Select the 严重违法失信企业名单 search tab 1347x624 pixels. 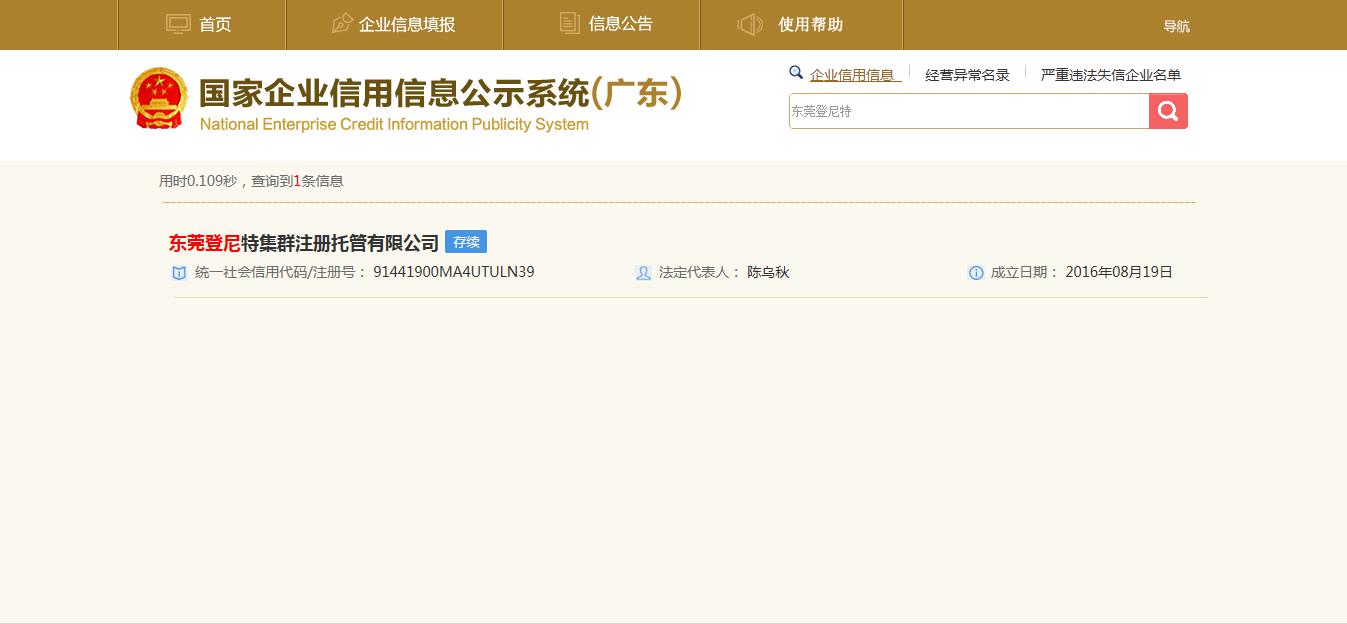click(x=1111, y=75)
